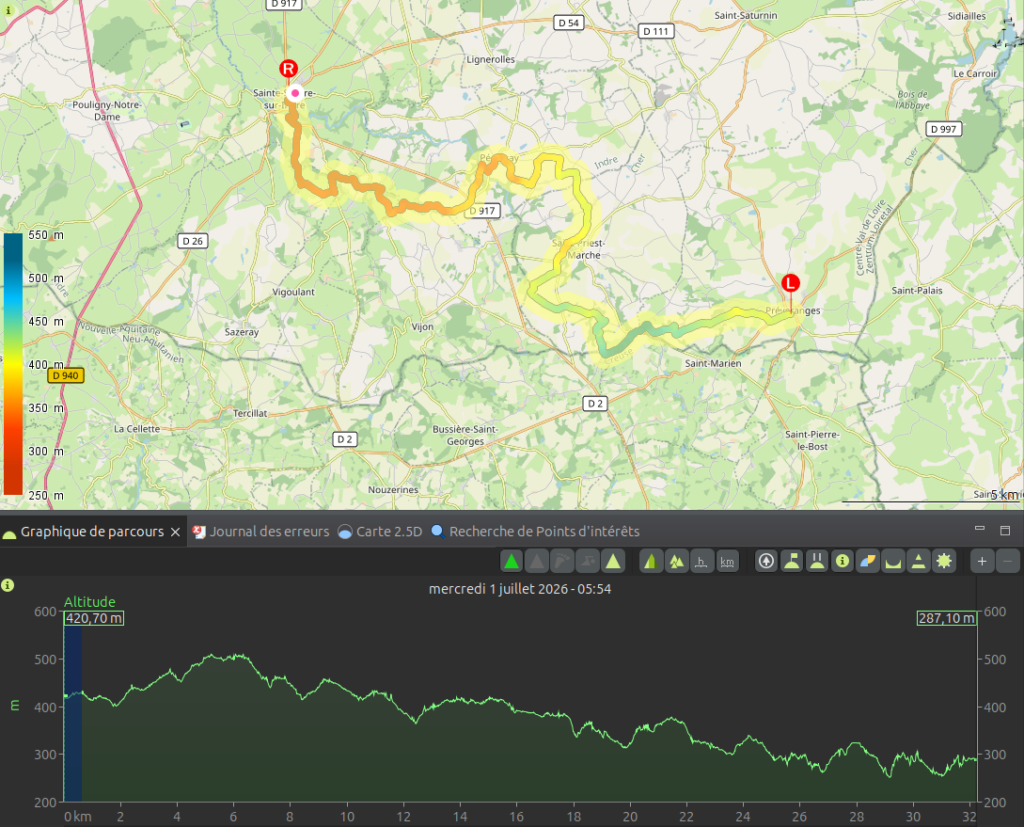
Task: Set x-axis to time with 'h' icon
Action: click(701, 561)
